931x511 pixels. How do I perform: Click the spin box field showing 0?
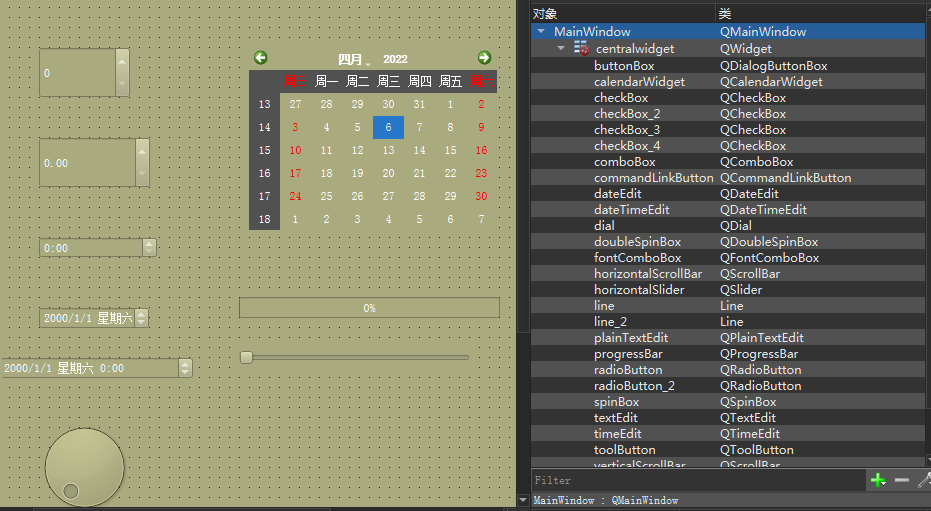click(77, 72)
